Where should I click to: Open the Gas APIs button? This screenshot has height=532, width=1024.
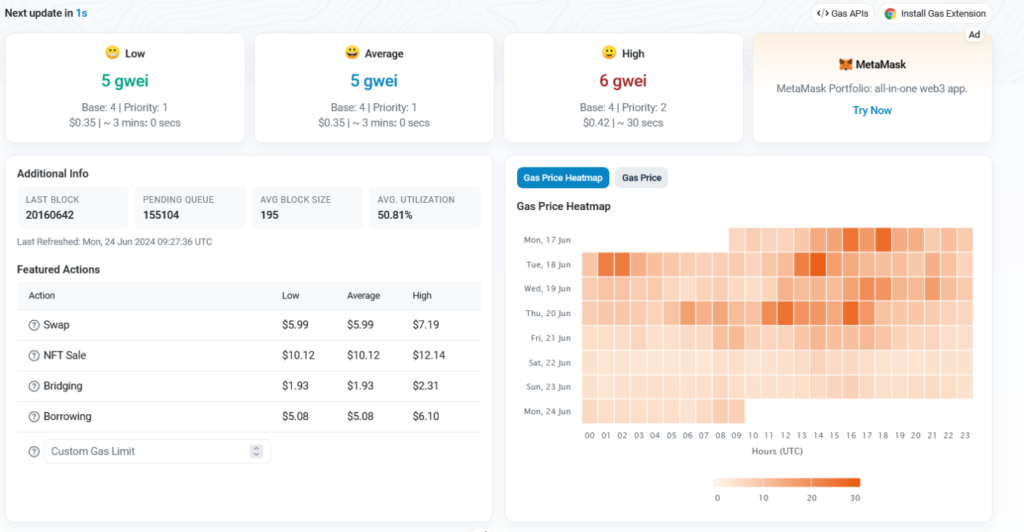tap(843, 14)
